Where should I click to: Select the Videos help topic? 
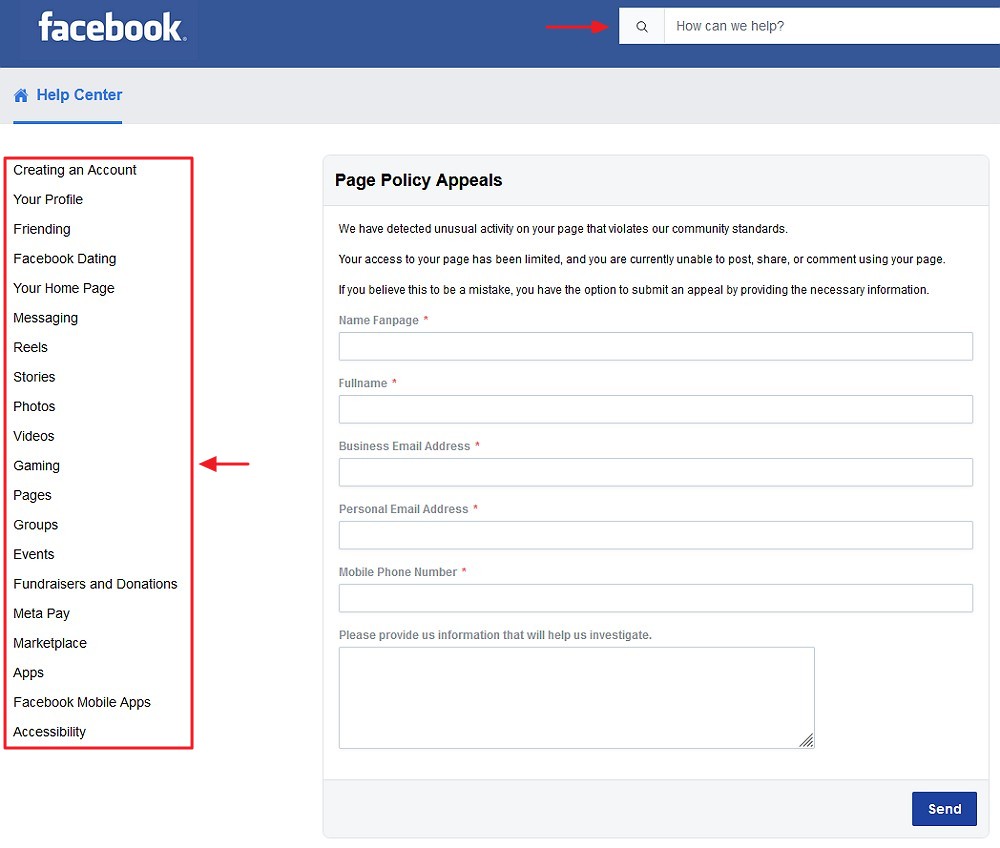tap(34, 436)
